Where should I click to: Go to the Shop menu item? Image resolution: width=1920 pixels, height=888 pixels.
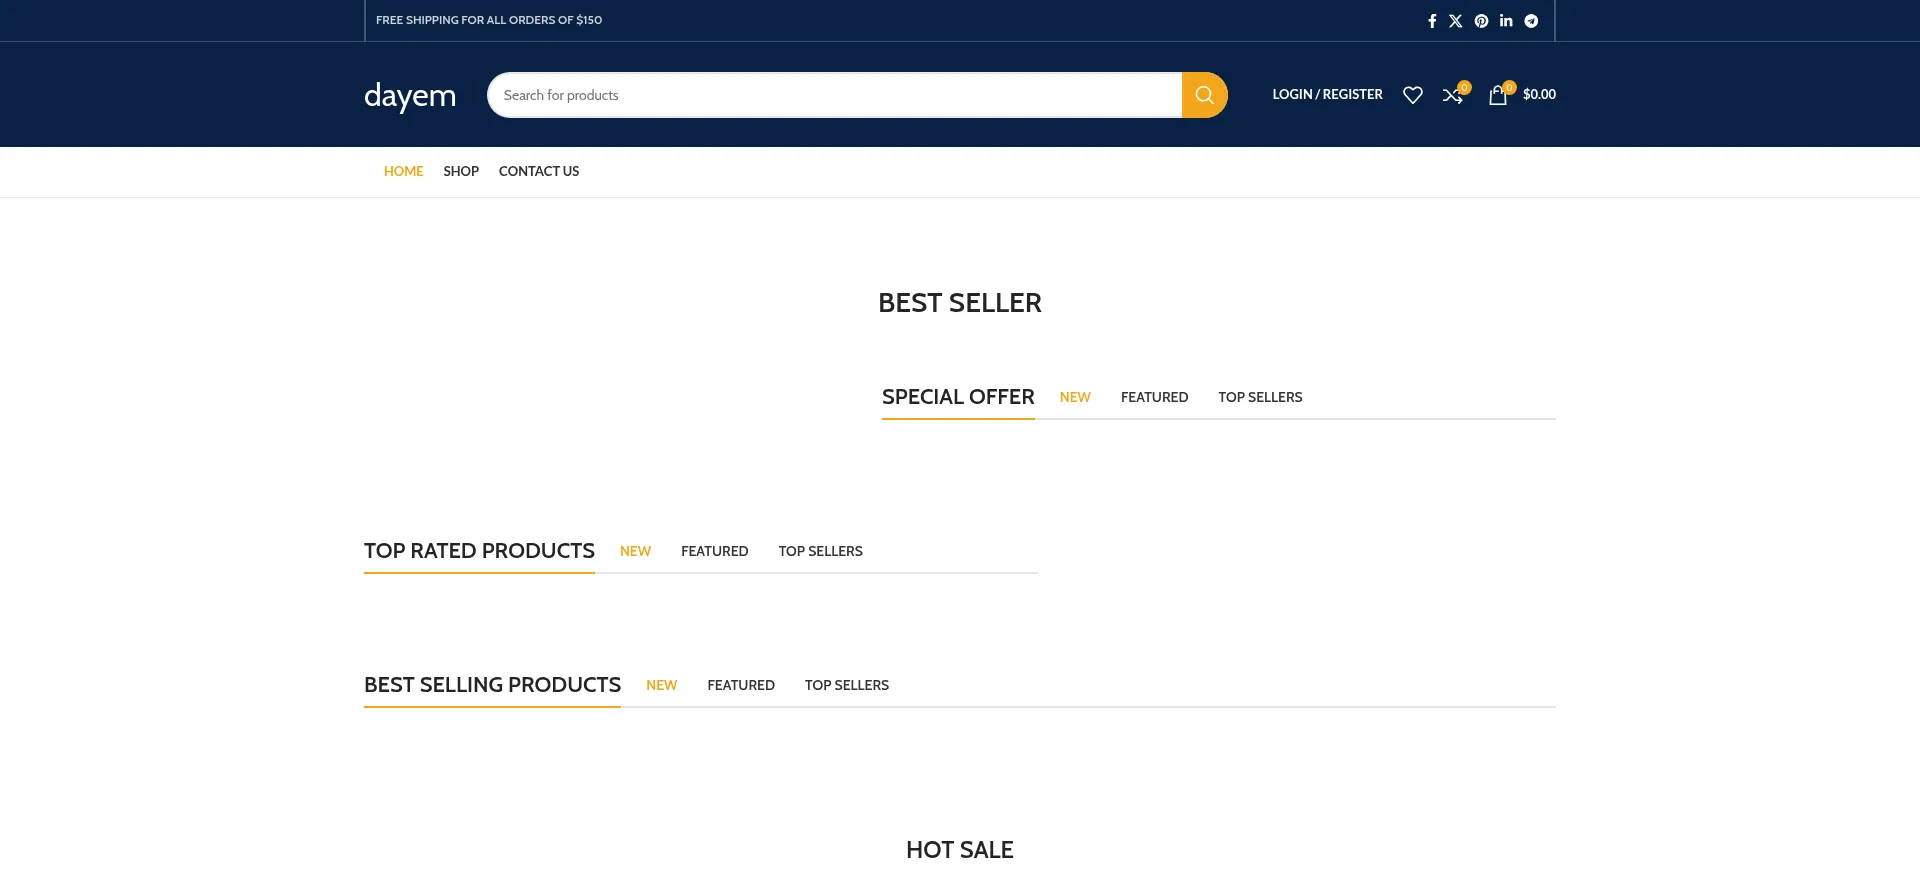(461, 171)
